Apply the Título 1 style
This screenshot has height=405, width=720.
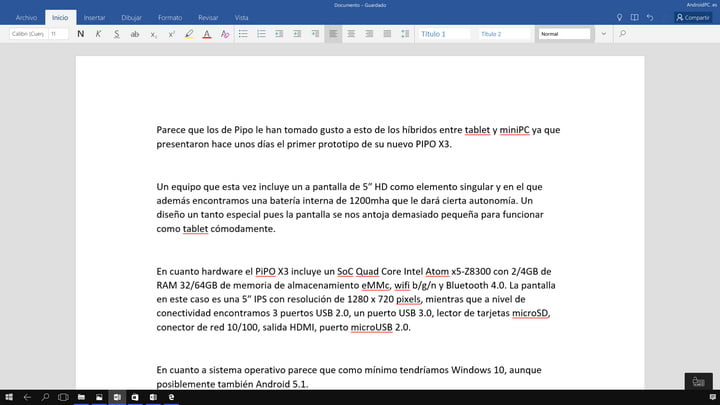(444, 34)
